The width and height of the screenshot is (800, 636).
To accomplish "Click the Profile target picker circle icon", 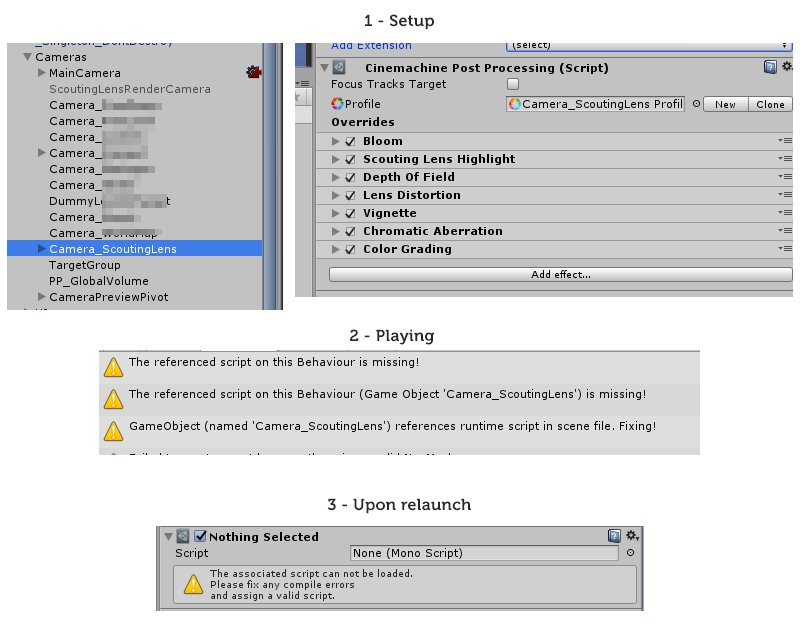I will (x=694, y=104).
